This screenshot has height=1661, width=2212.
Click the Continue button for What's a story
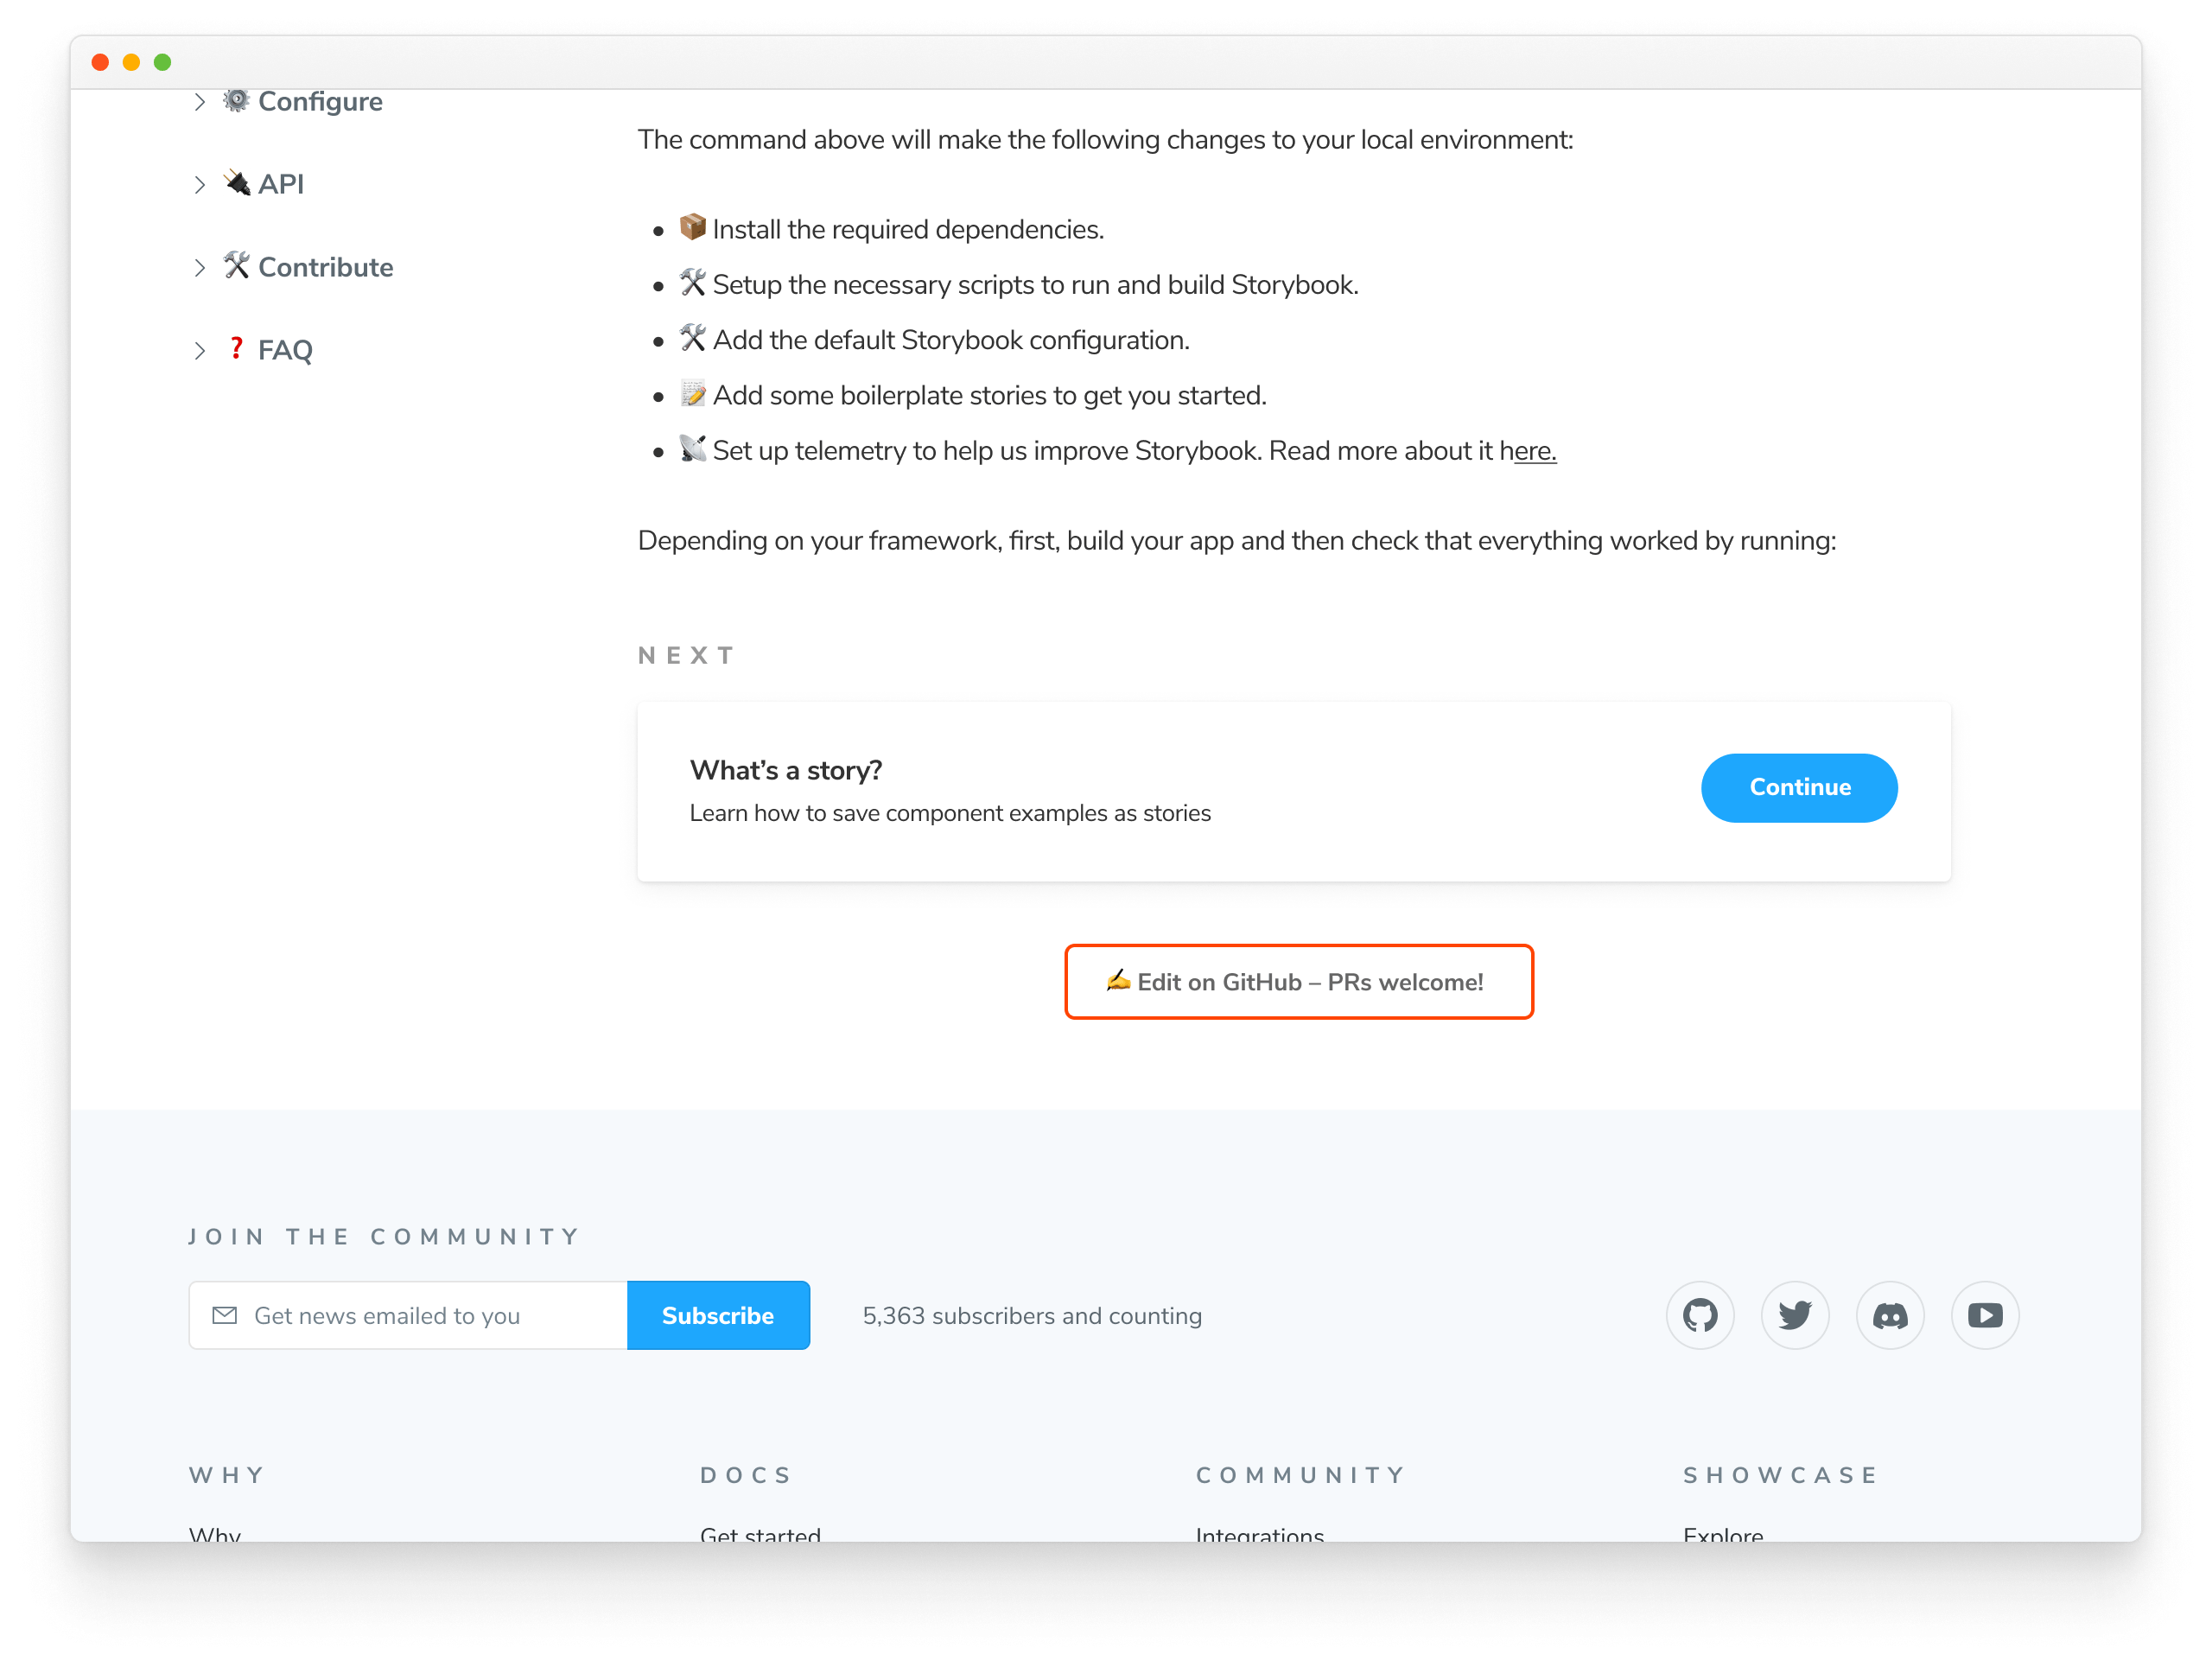[1799, 787]
